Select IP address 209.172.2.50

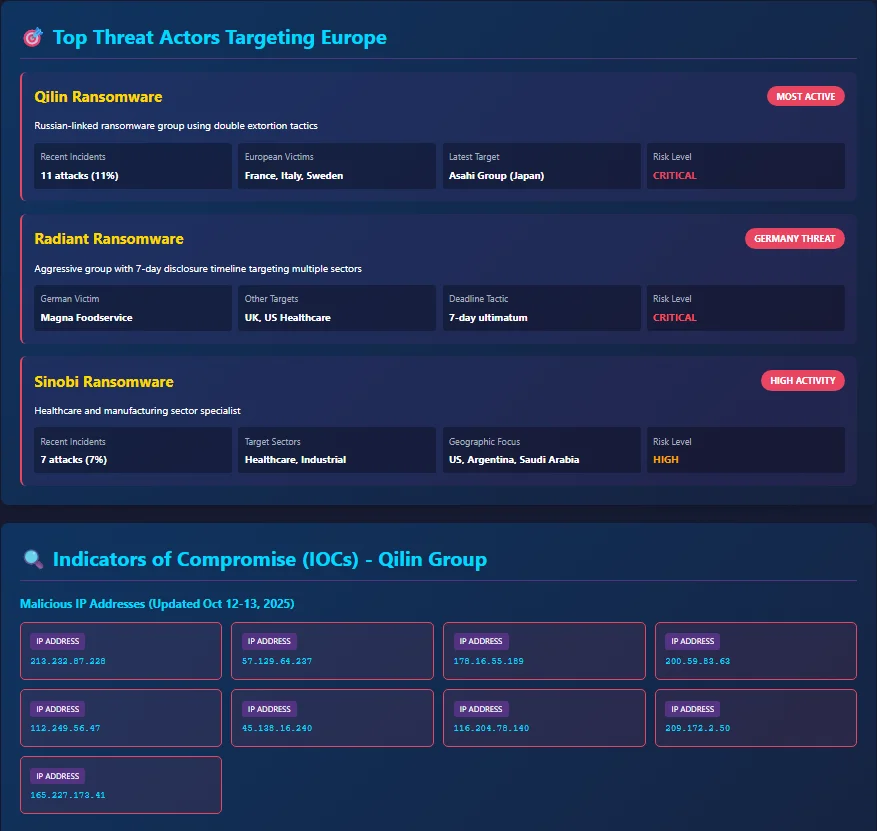tap(697, 728)
